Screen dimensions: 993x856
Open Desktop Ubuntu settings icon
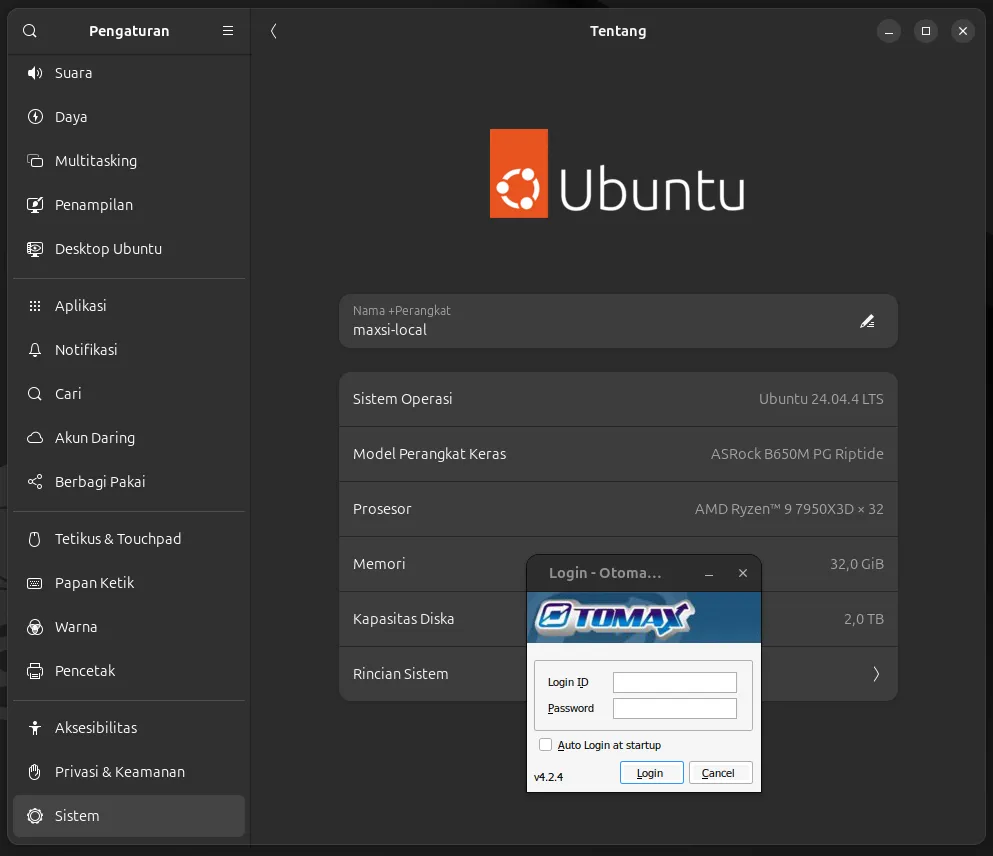35,249
